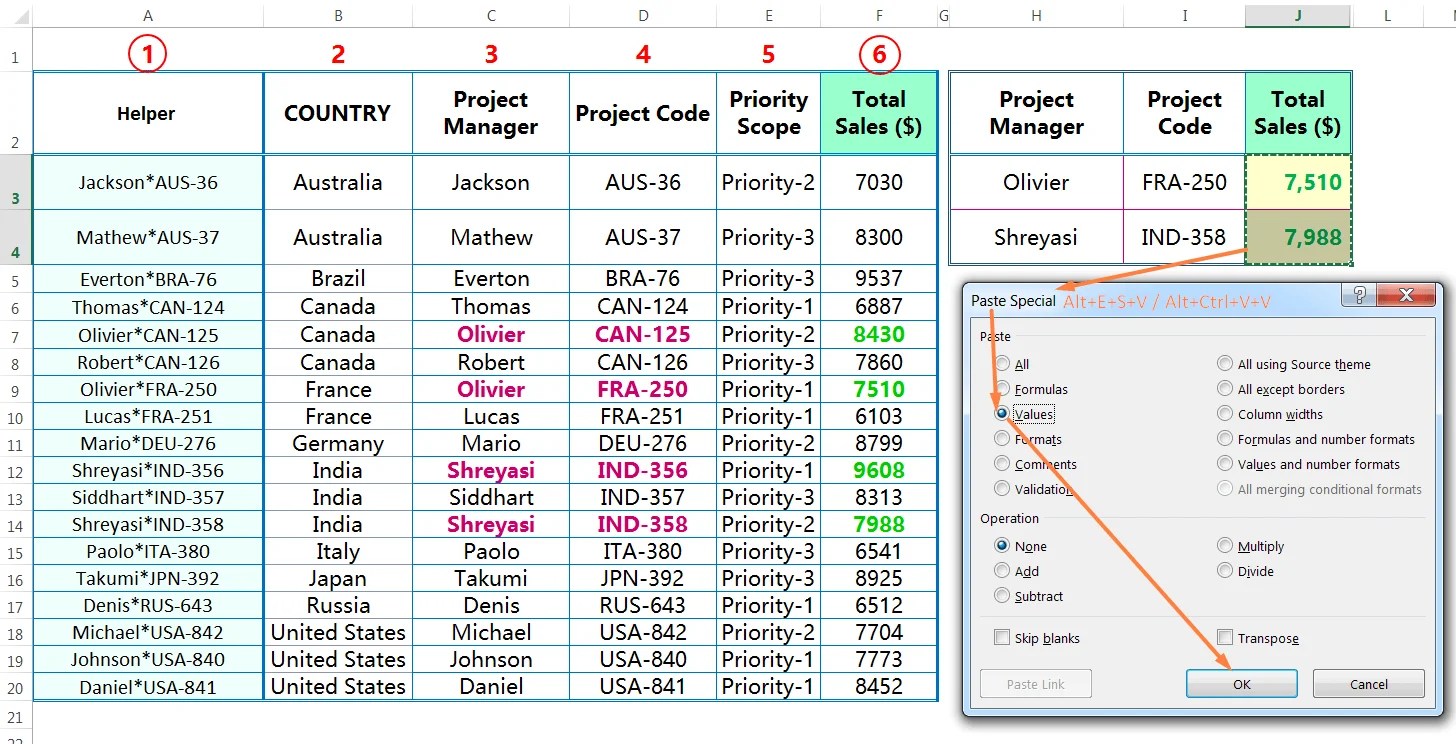Select the Comments paste option
The height and width of the screenshot is (744, 1456).
tap(1001, 463)
